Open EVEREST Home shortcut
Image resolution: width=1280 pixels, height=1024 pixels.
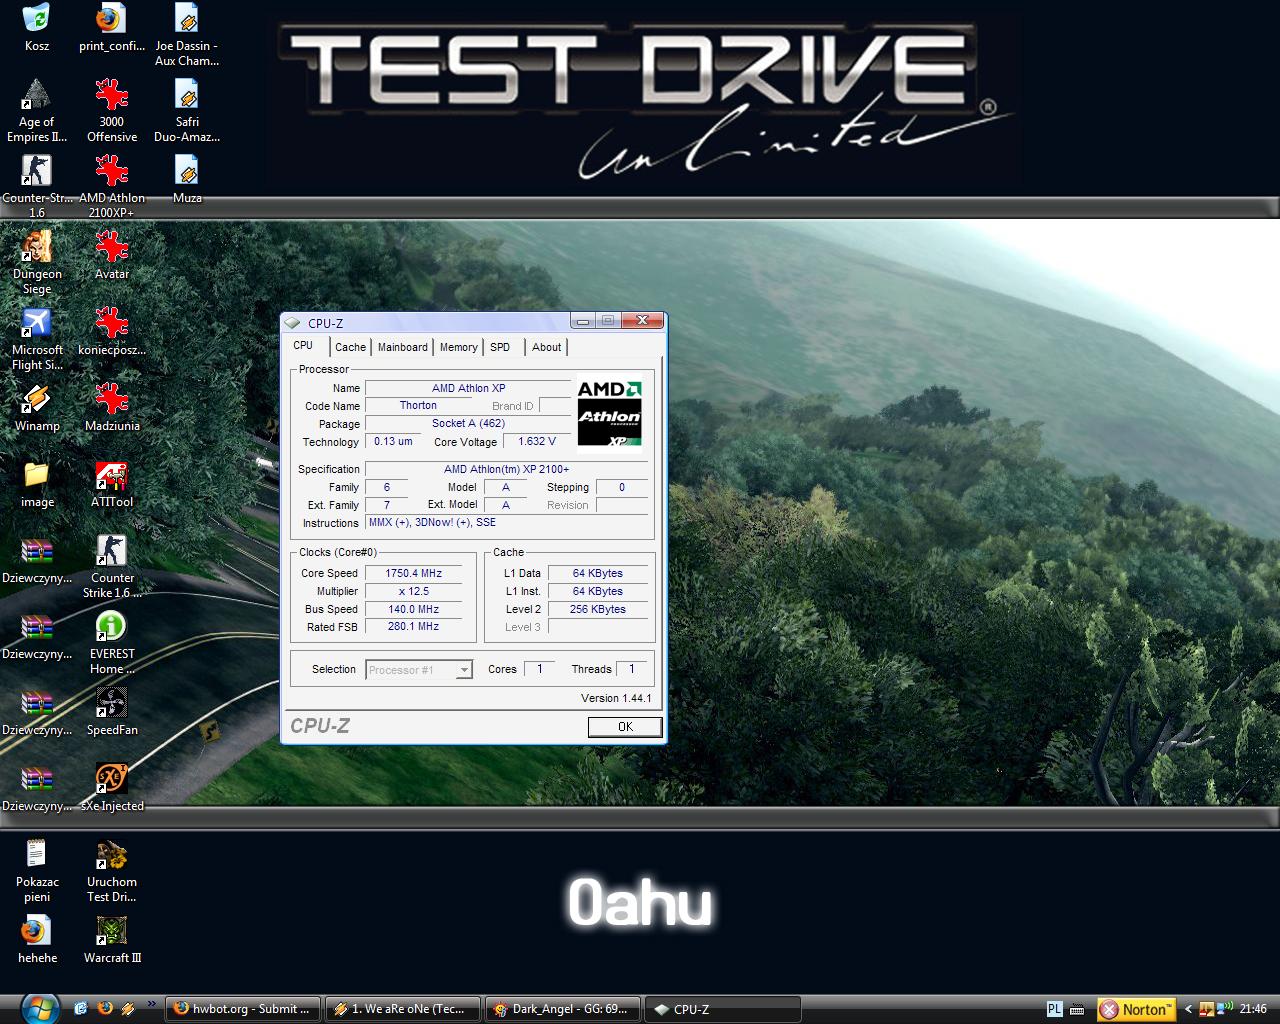point(111,643)
